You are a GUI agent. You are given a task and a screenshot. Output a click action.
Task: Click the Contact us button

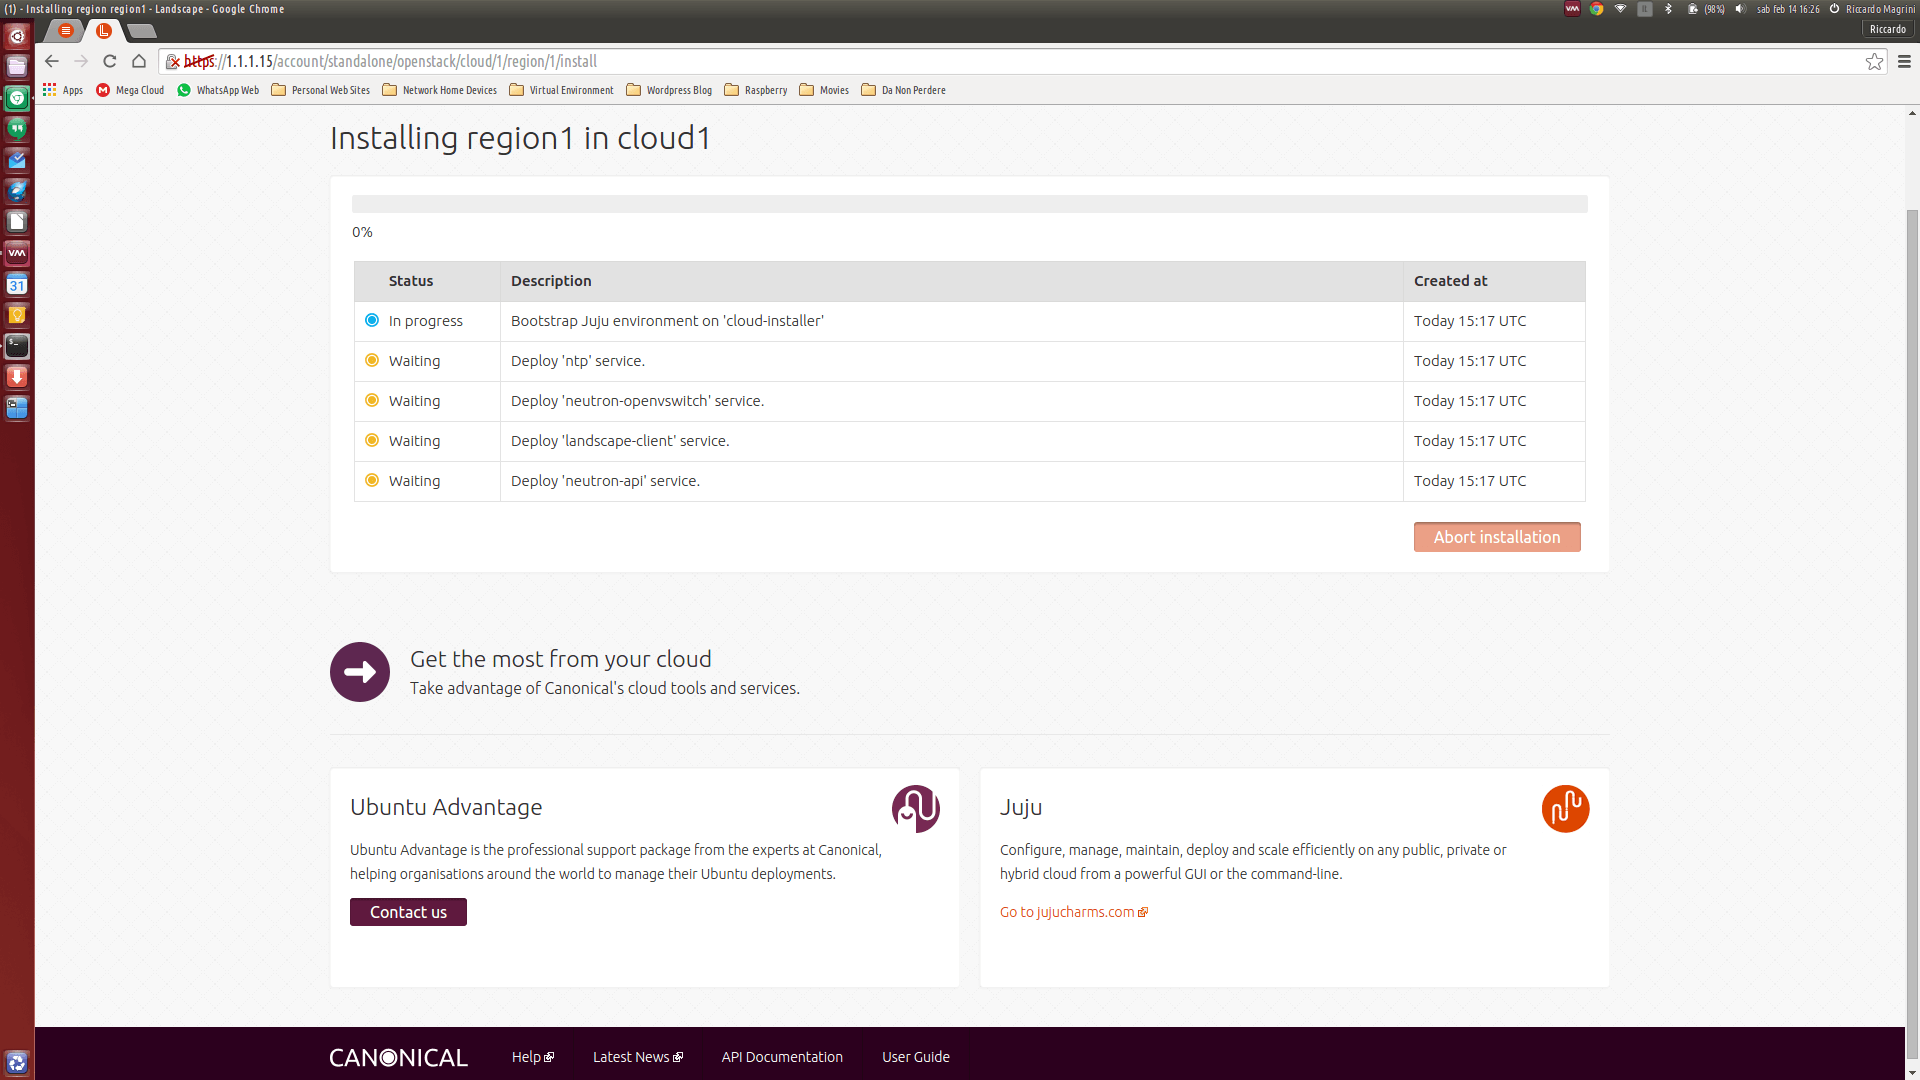[x=407, y=911]
